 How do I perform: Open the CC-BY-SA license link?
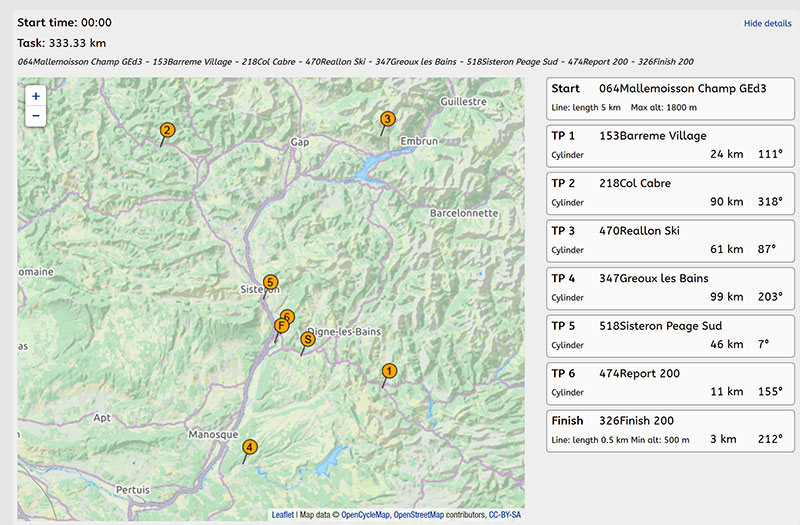tap(505, 515)
